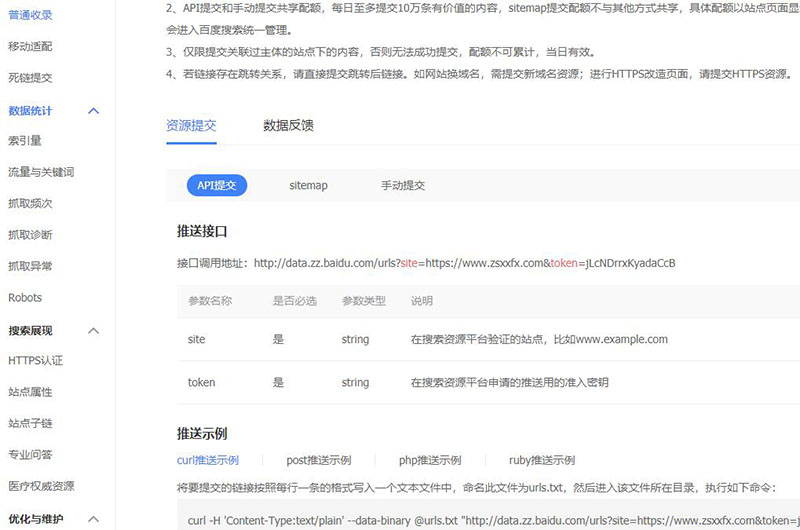Click the interface URL containing data.zz.baidu.com
Viewport: 800px width, 530px height.
(465, 263)
